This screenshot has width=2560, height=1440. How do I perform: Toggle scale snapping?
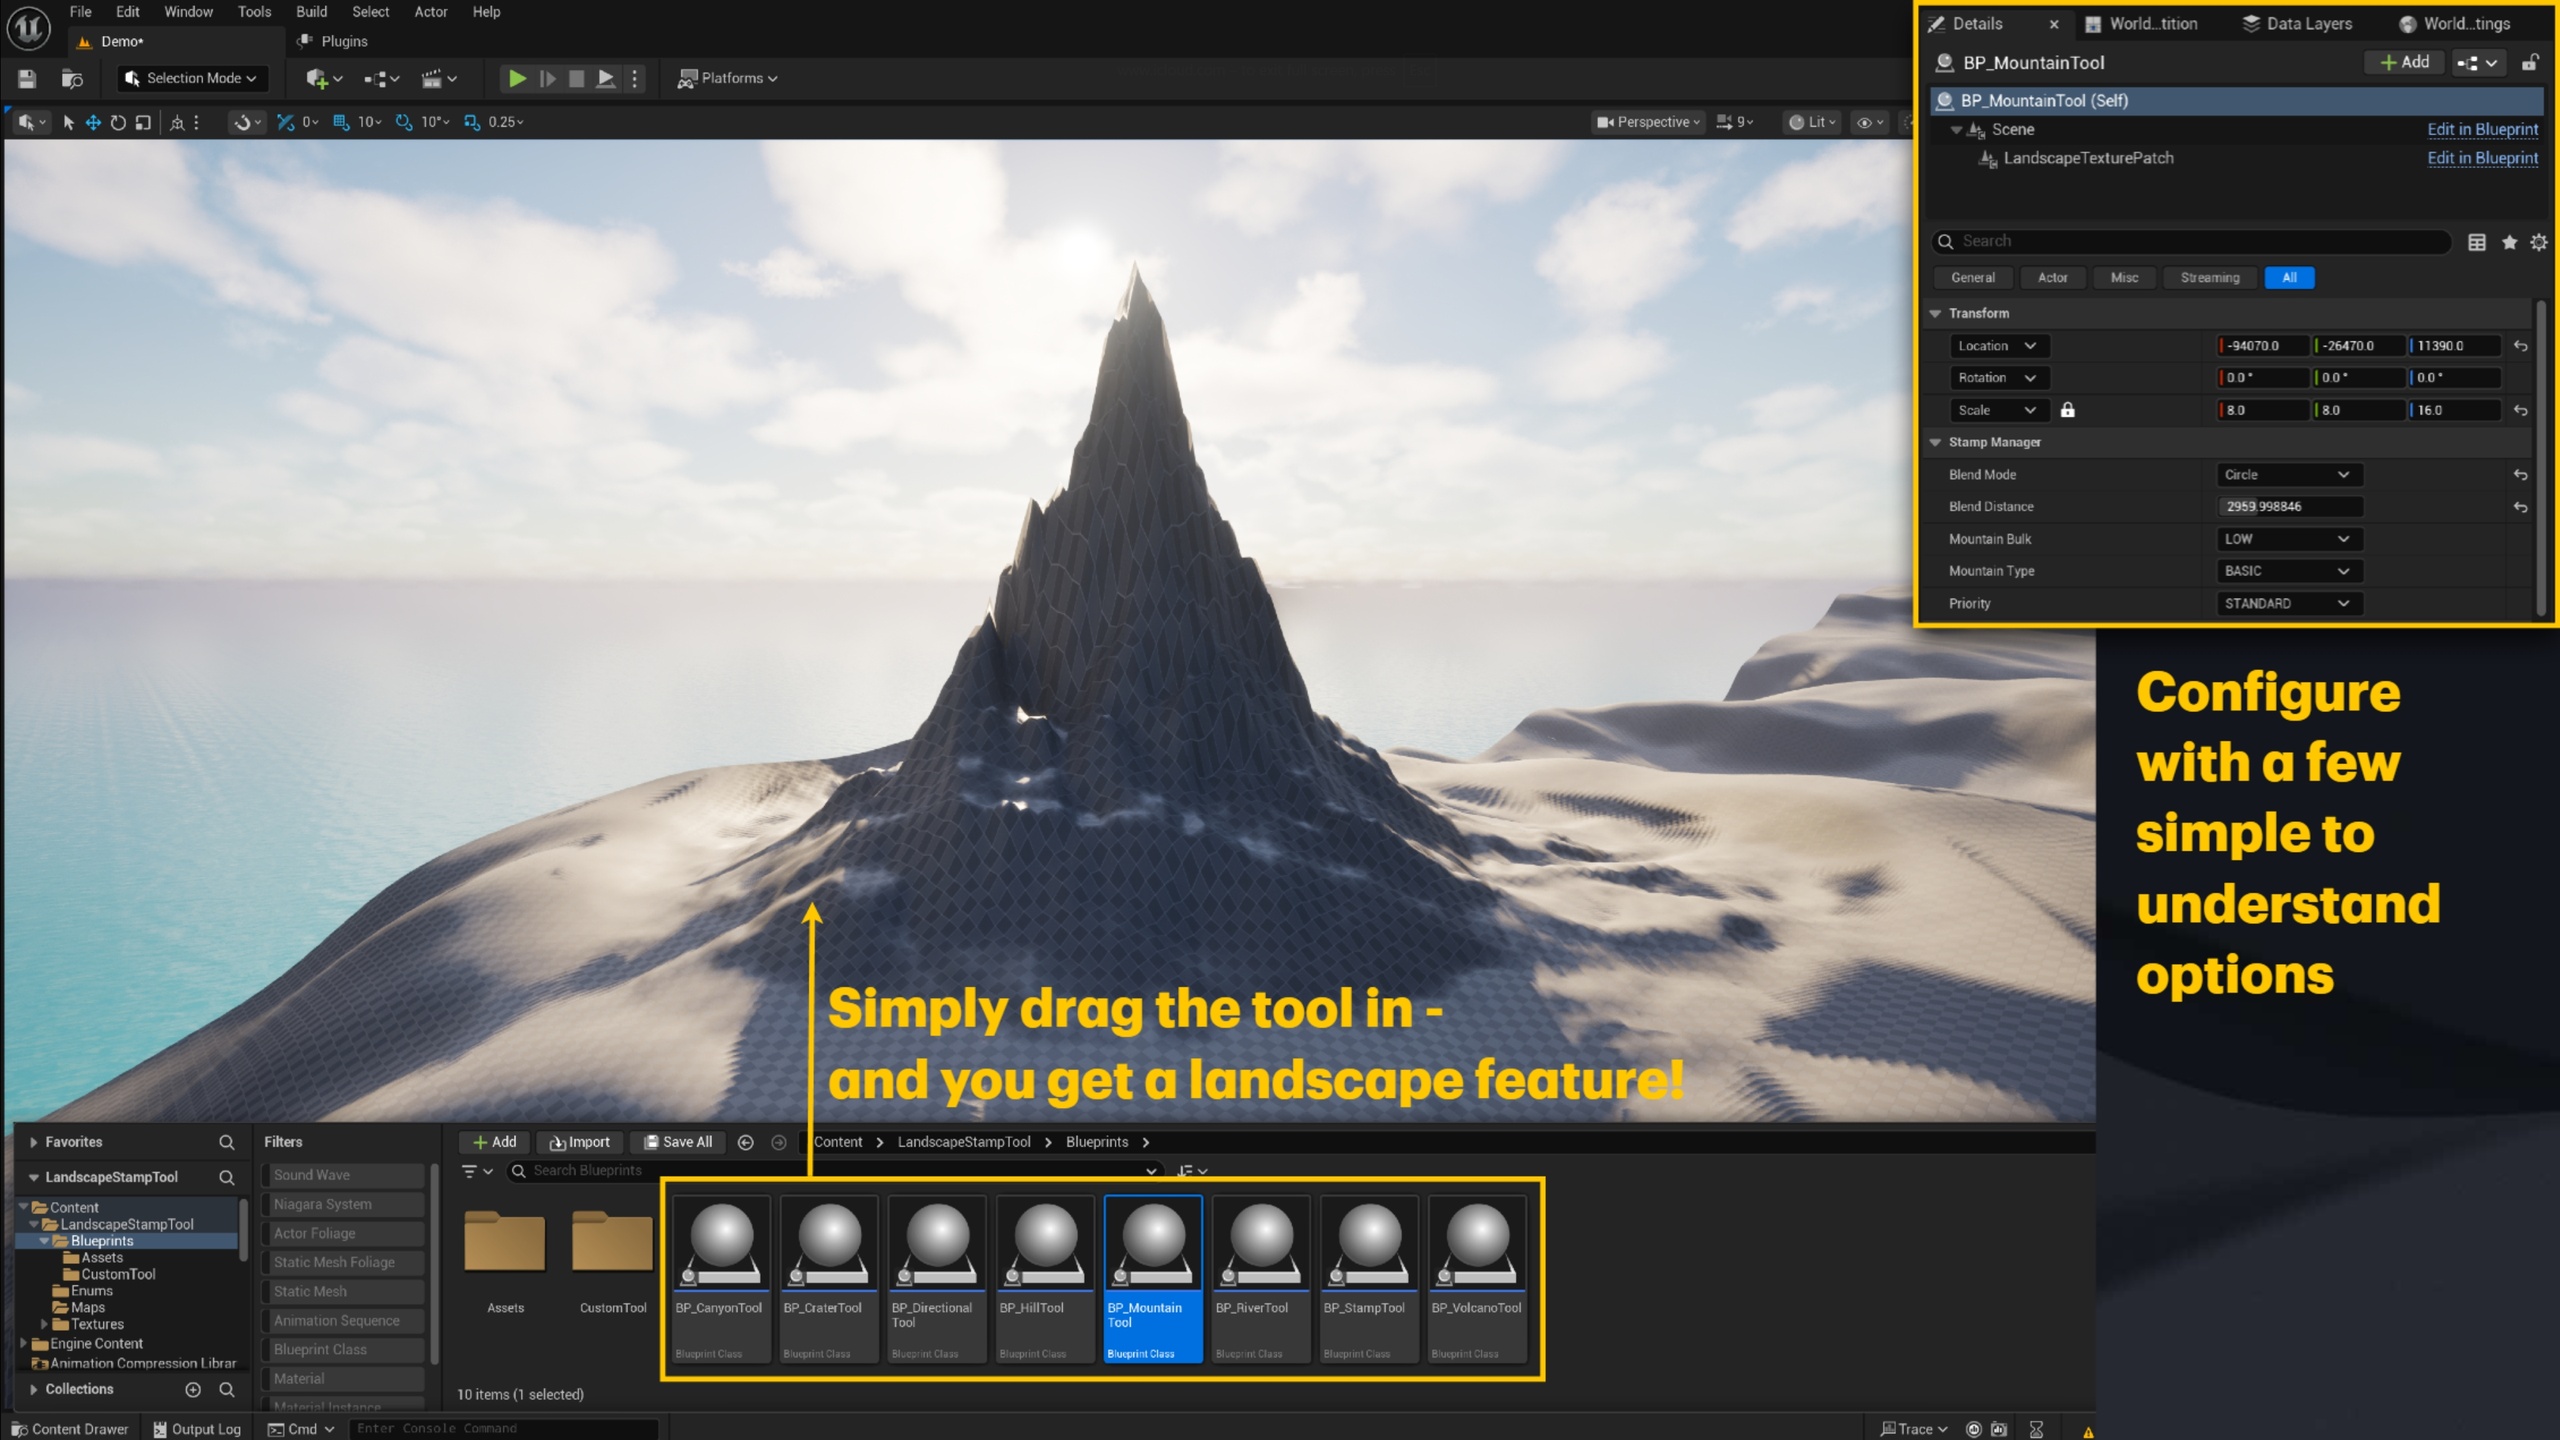pyautogui.click(x=472, y=122)
